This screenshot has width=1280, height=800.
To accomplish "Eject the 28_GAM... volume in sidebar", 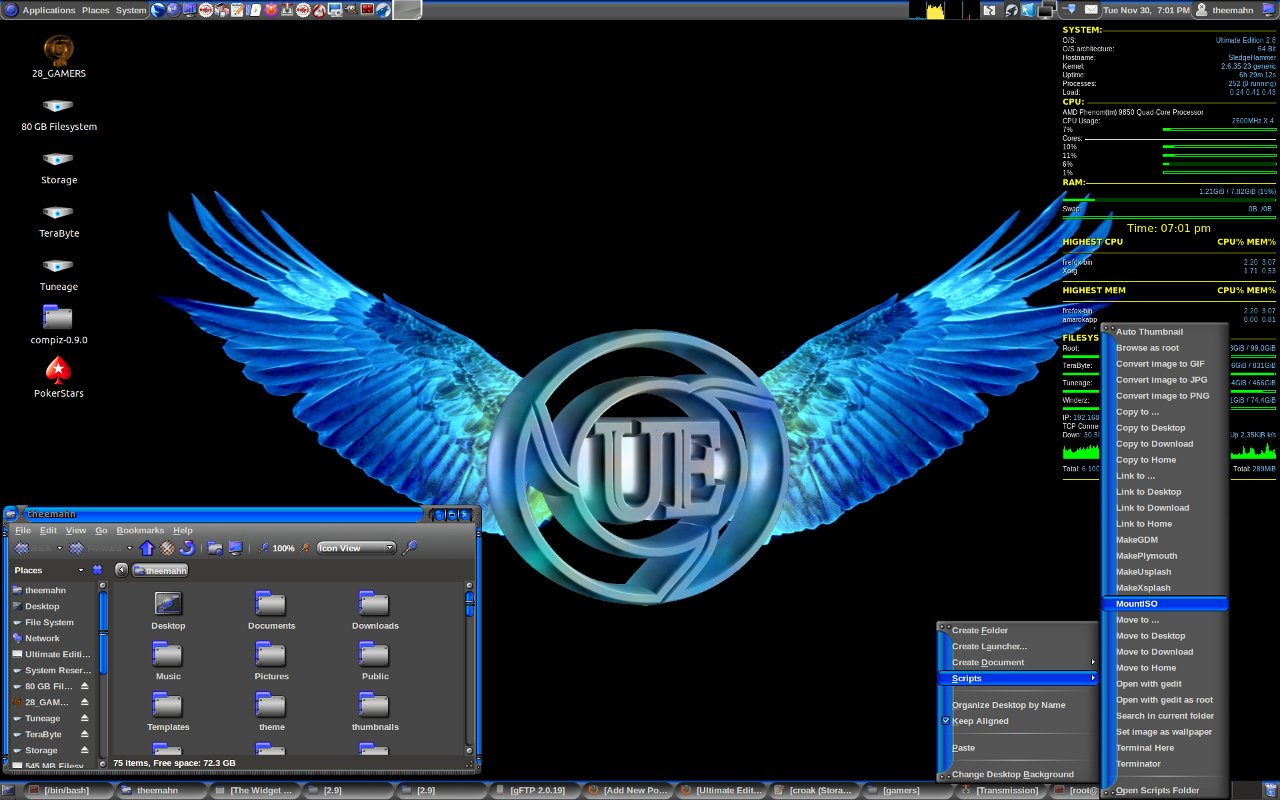I will 85,702.
